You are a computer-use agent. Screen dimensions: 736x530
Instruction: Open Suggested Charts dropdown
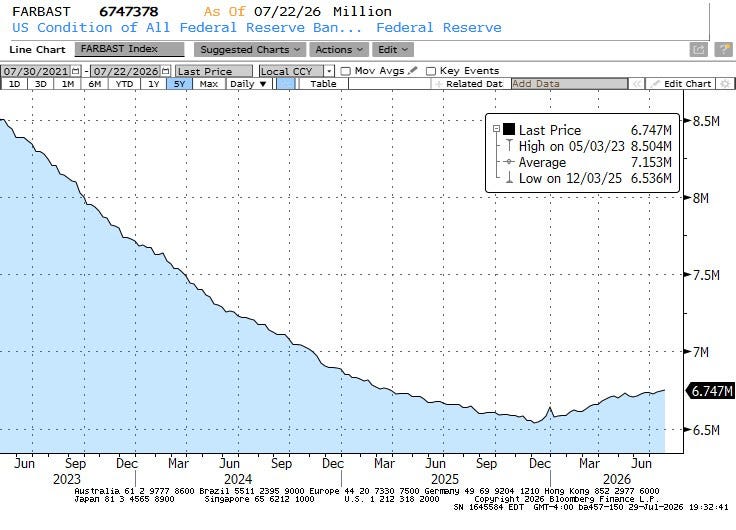(250, 49)
